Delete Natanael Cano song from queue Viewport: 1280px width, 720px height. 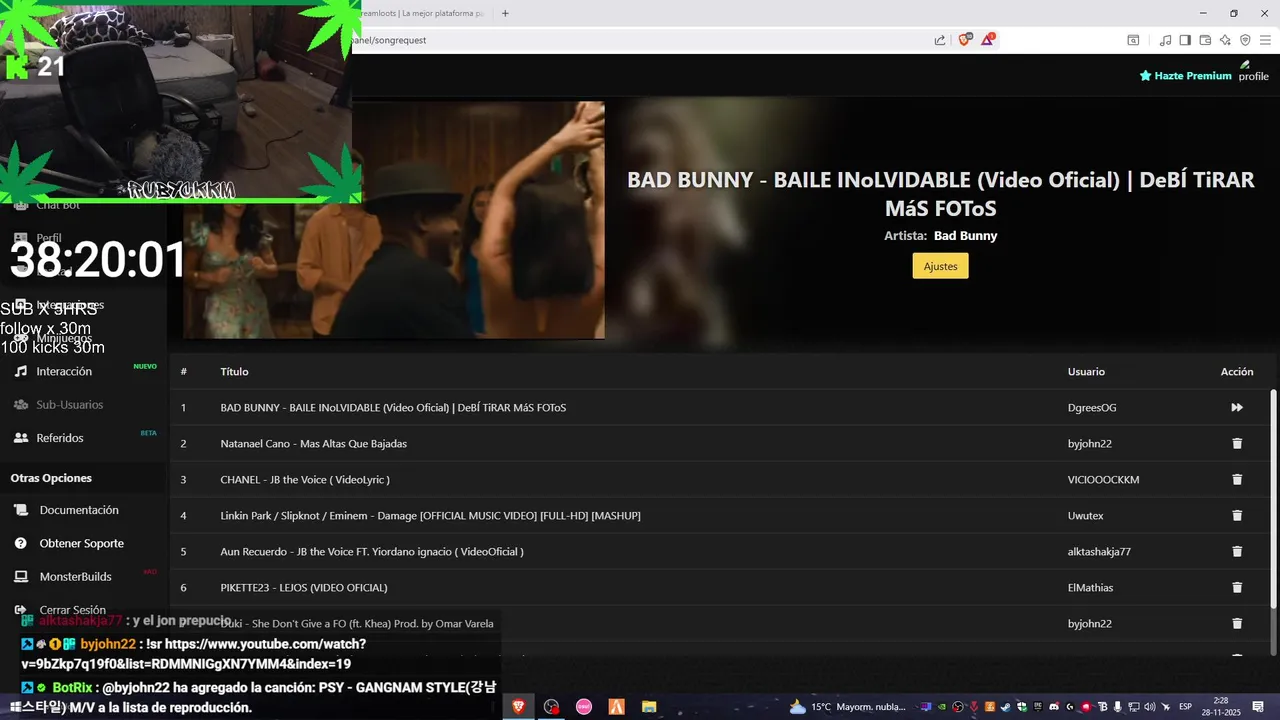pos(1237,443)
